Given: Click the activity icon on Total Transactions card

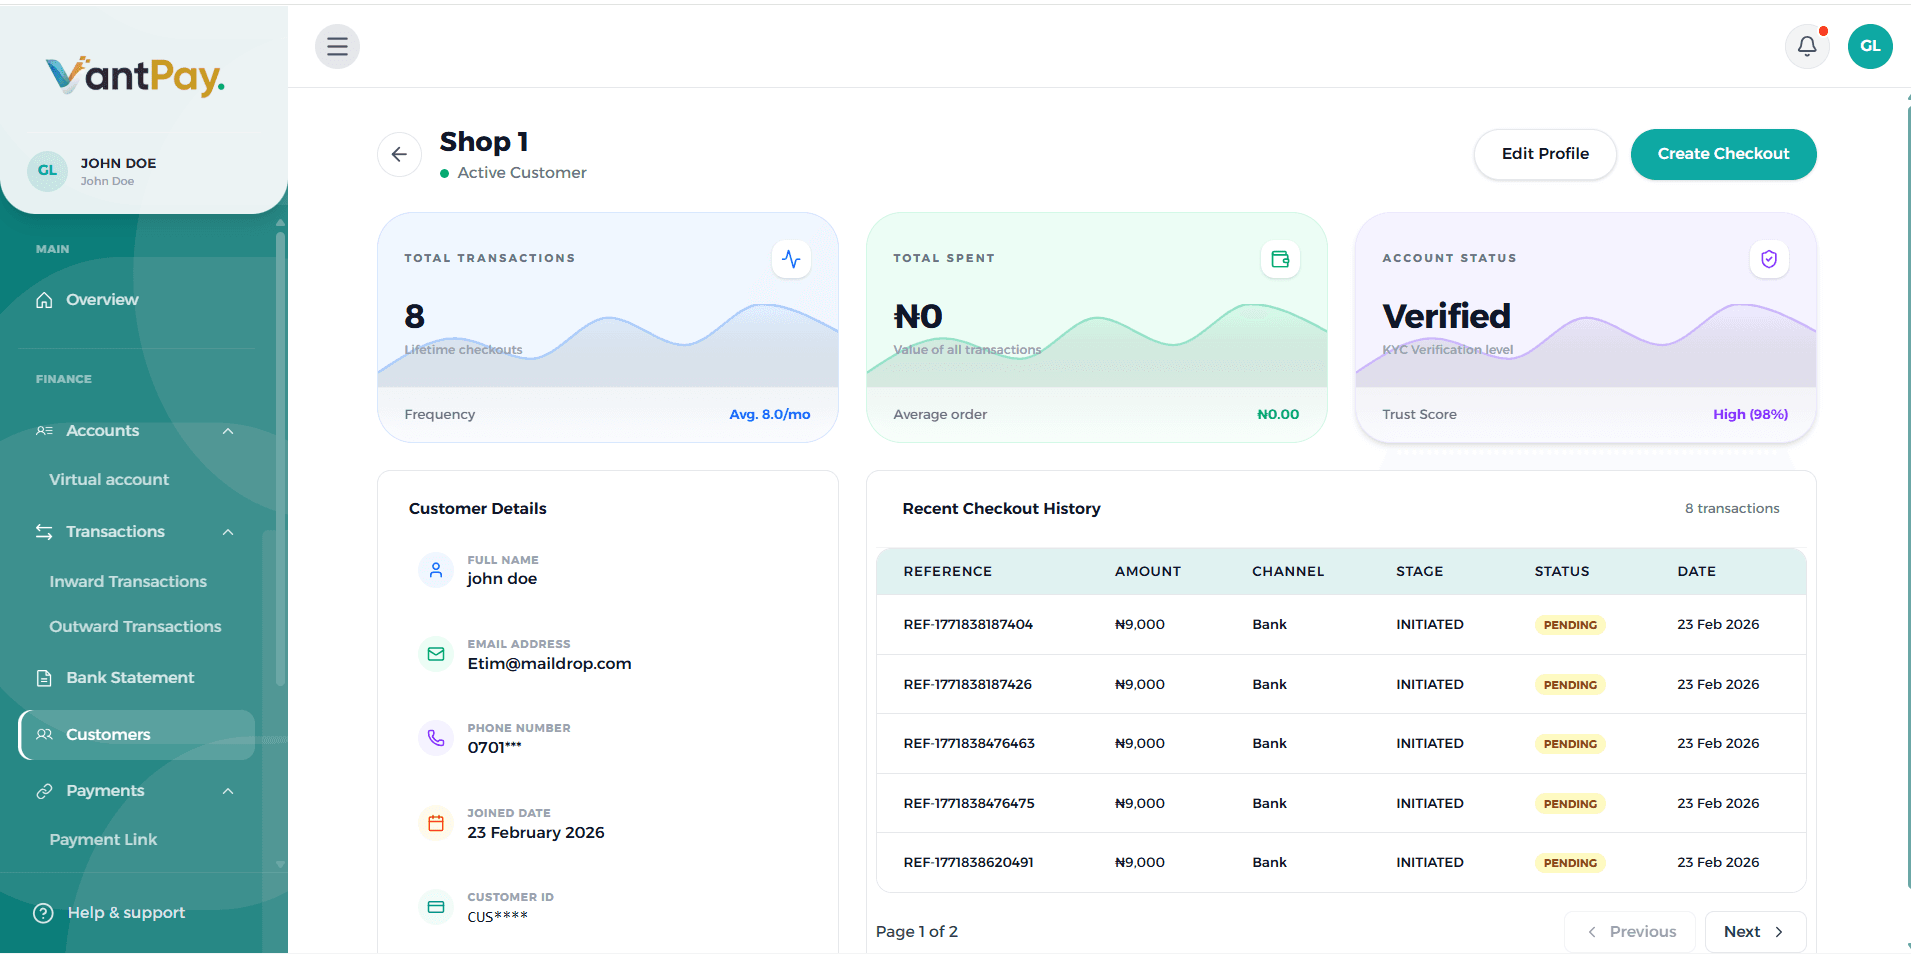Looking at the screenshot, I should [x=791, y=258].
